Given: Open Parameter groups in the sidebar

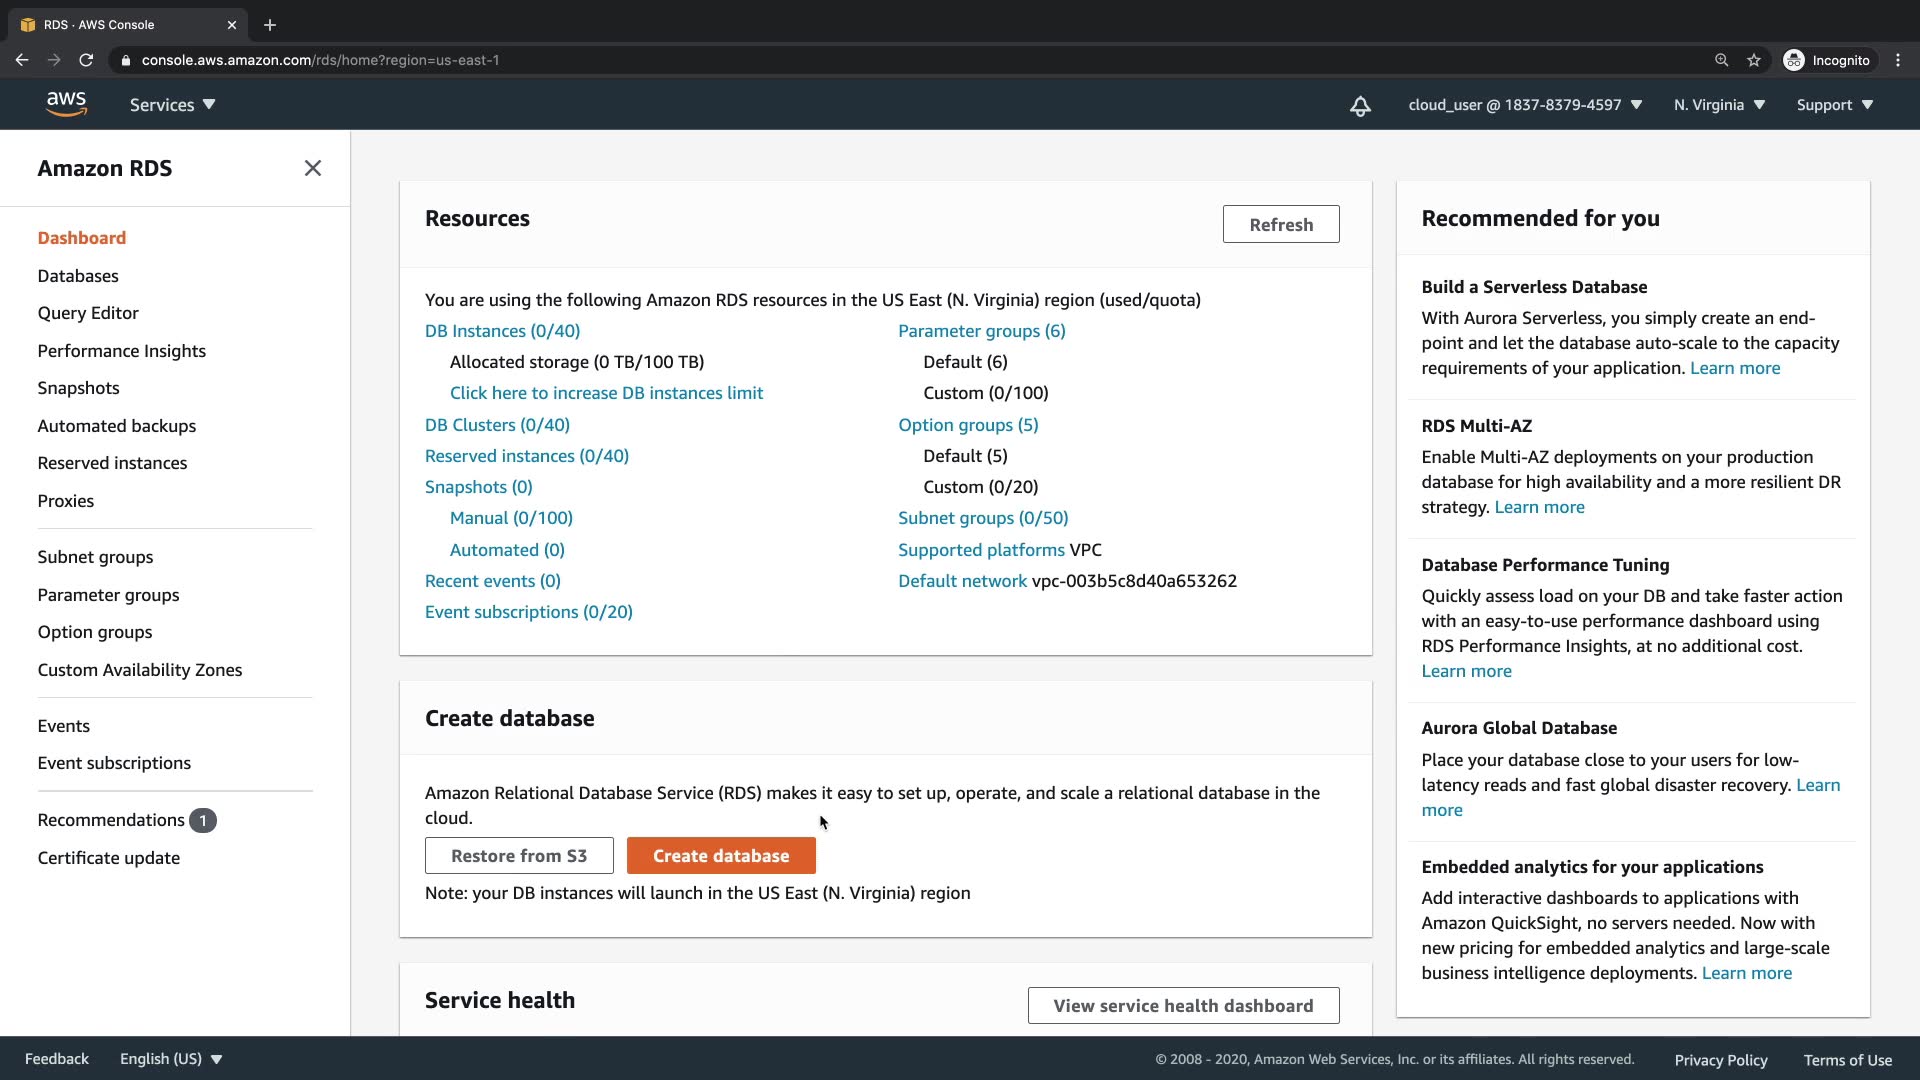Looking at the screenshot, I should [x=108, y=595].
